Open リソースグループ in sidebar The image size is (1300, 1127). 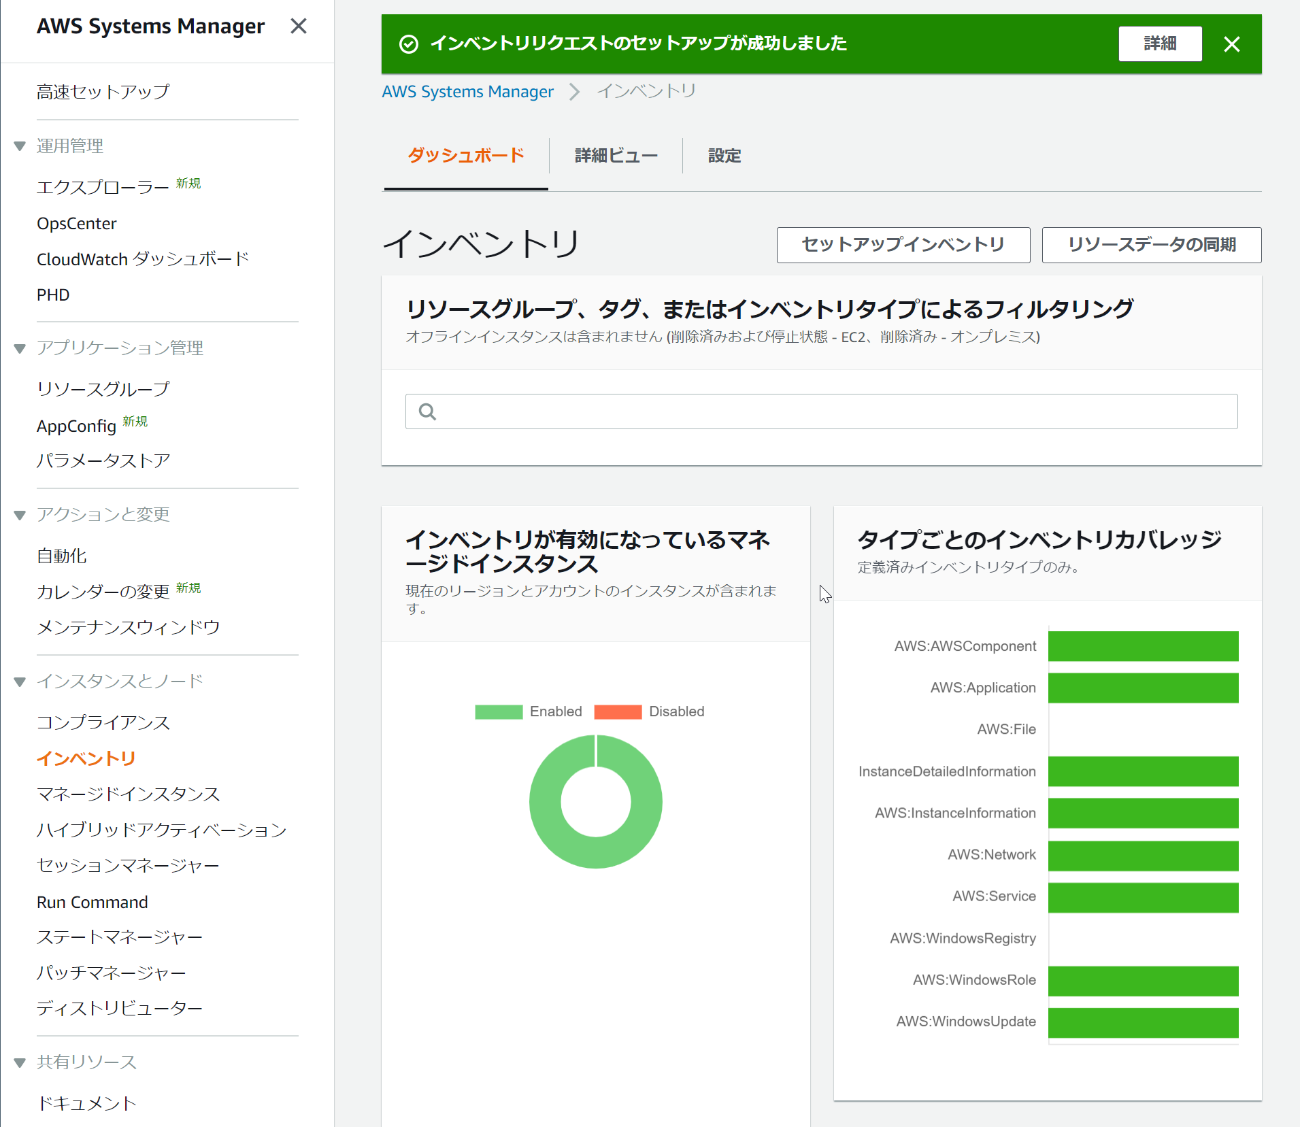(103, 389)
